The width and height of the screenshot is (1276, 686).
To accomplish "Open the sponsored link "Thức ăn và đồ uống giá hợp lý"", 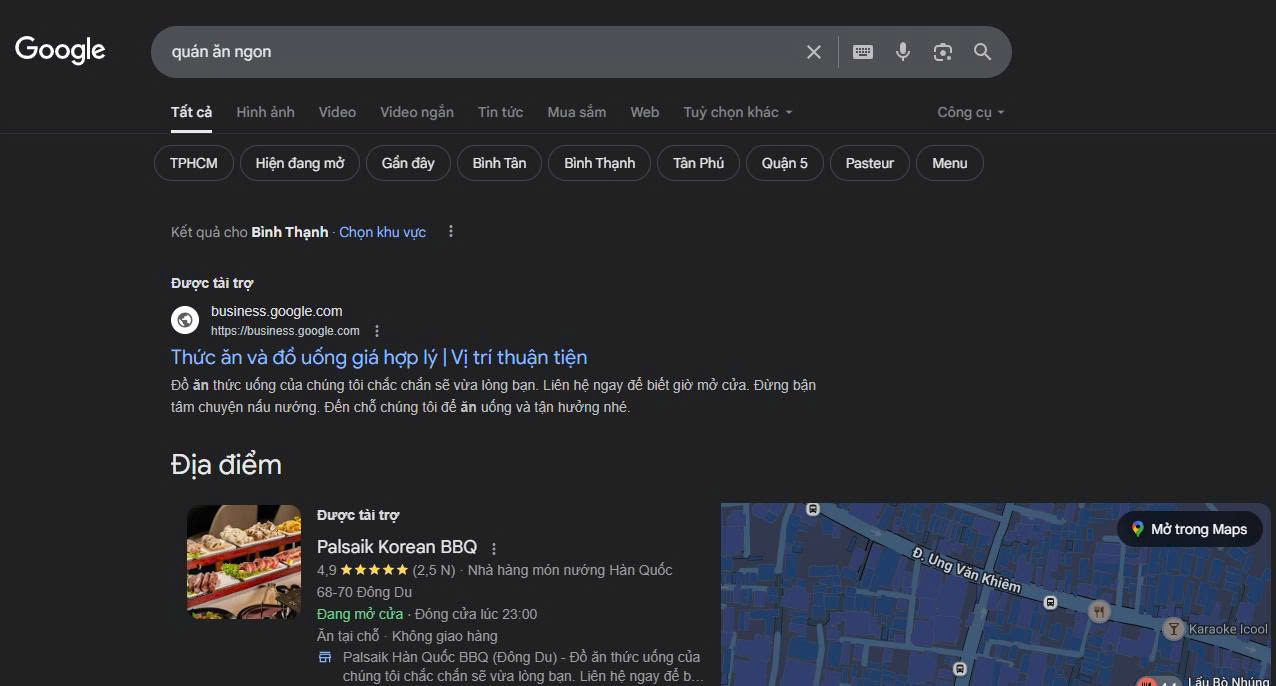I will click(x=379, y=357).
